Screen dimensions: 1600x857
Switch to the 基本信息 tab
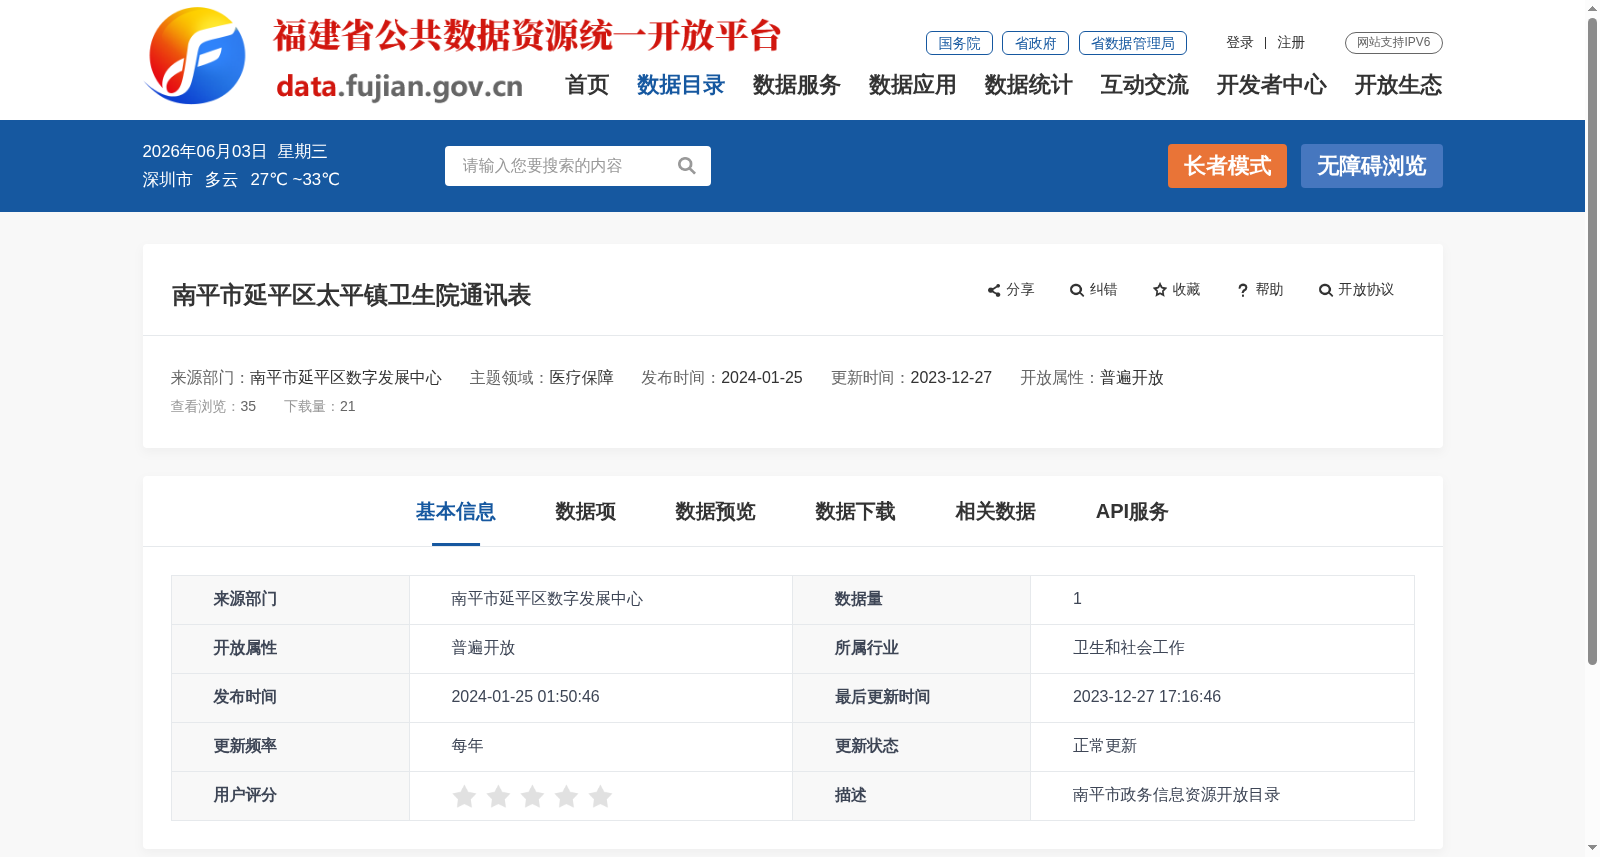coord(456,512)
